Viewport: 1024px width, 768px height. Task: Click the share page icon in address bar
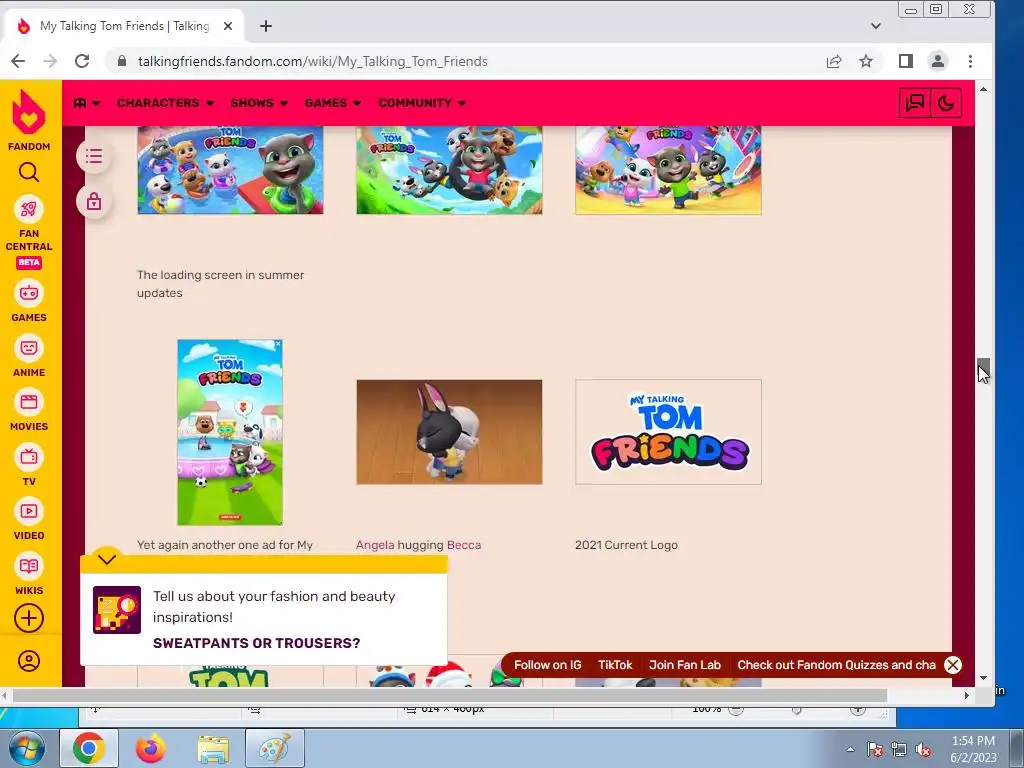(x=834, y=61)
